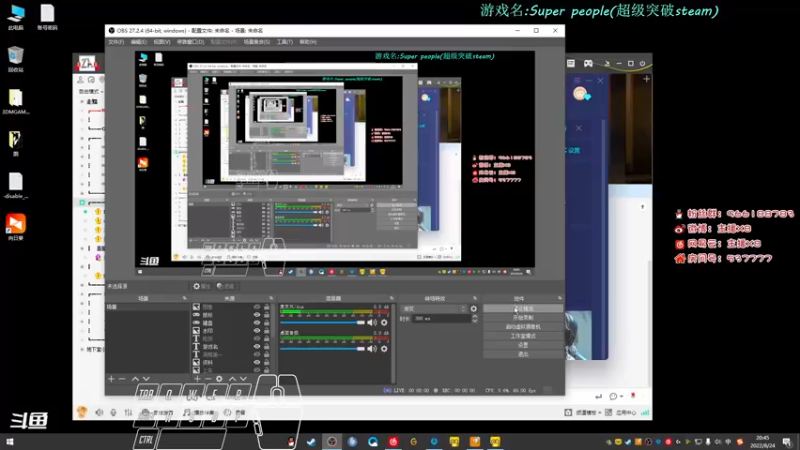This screenshot has width=800, height=450.
Task: Mute the 麦克风/Aux channel
Action: coord(372,322)
